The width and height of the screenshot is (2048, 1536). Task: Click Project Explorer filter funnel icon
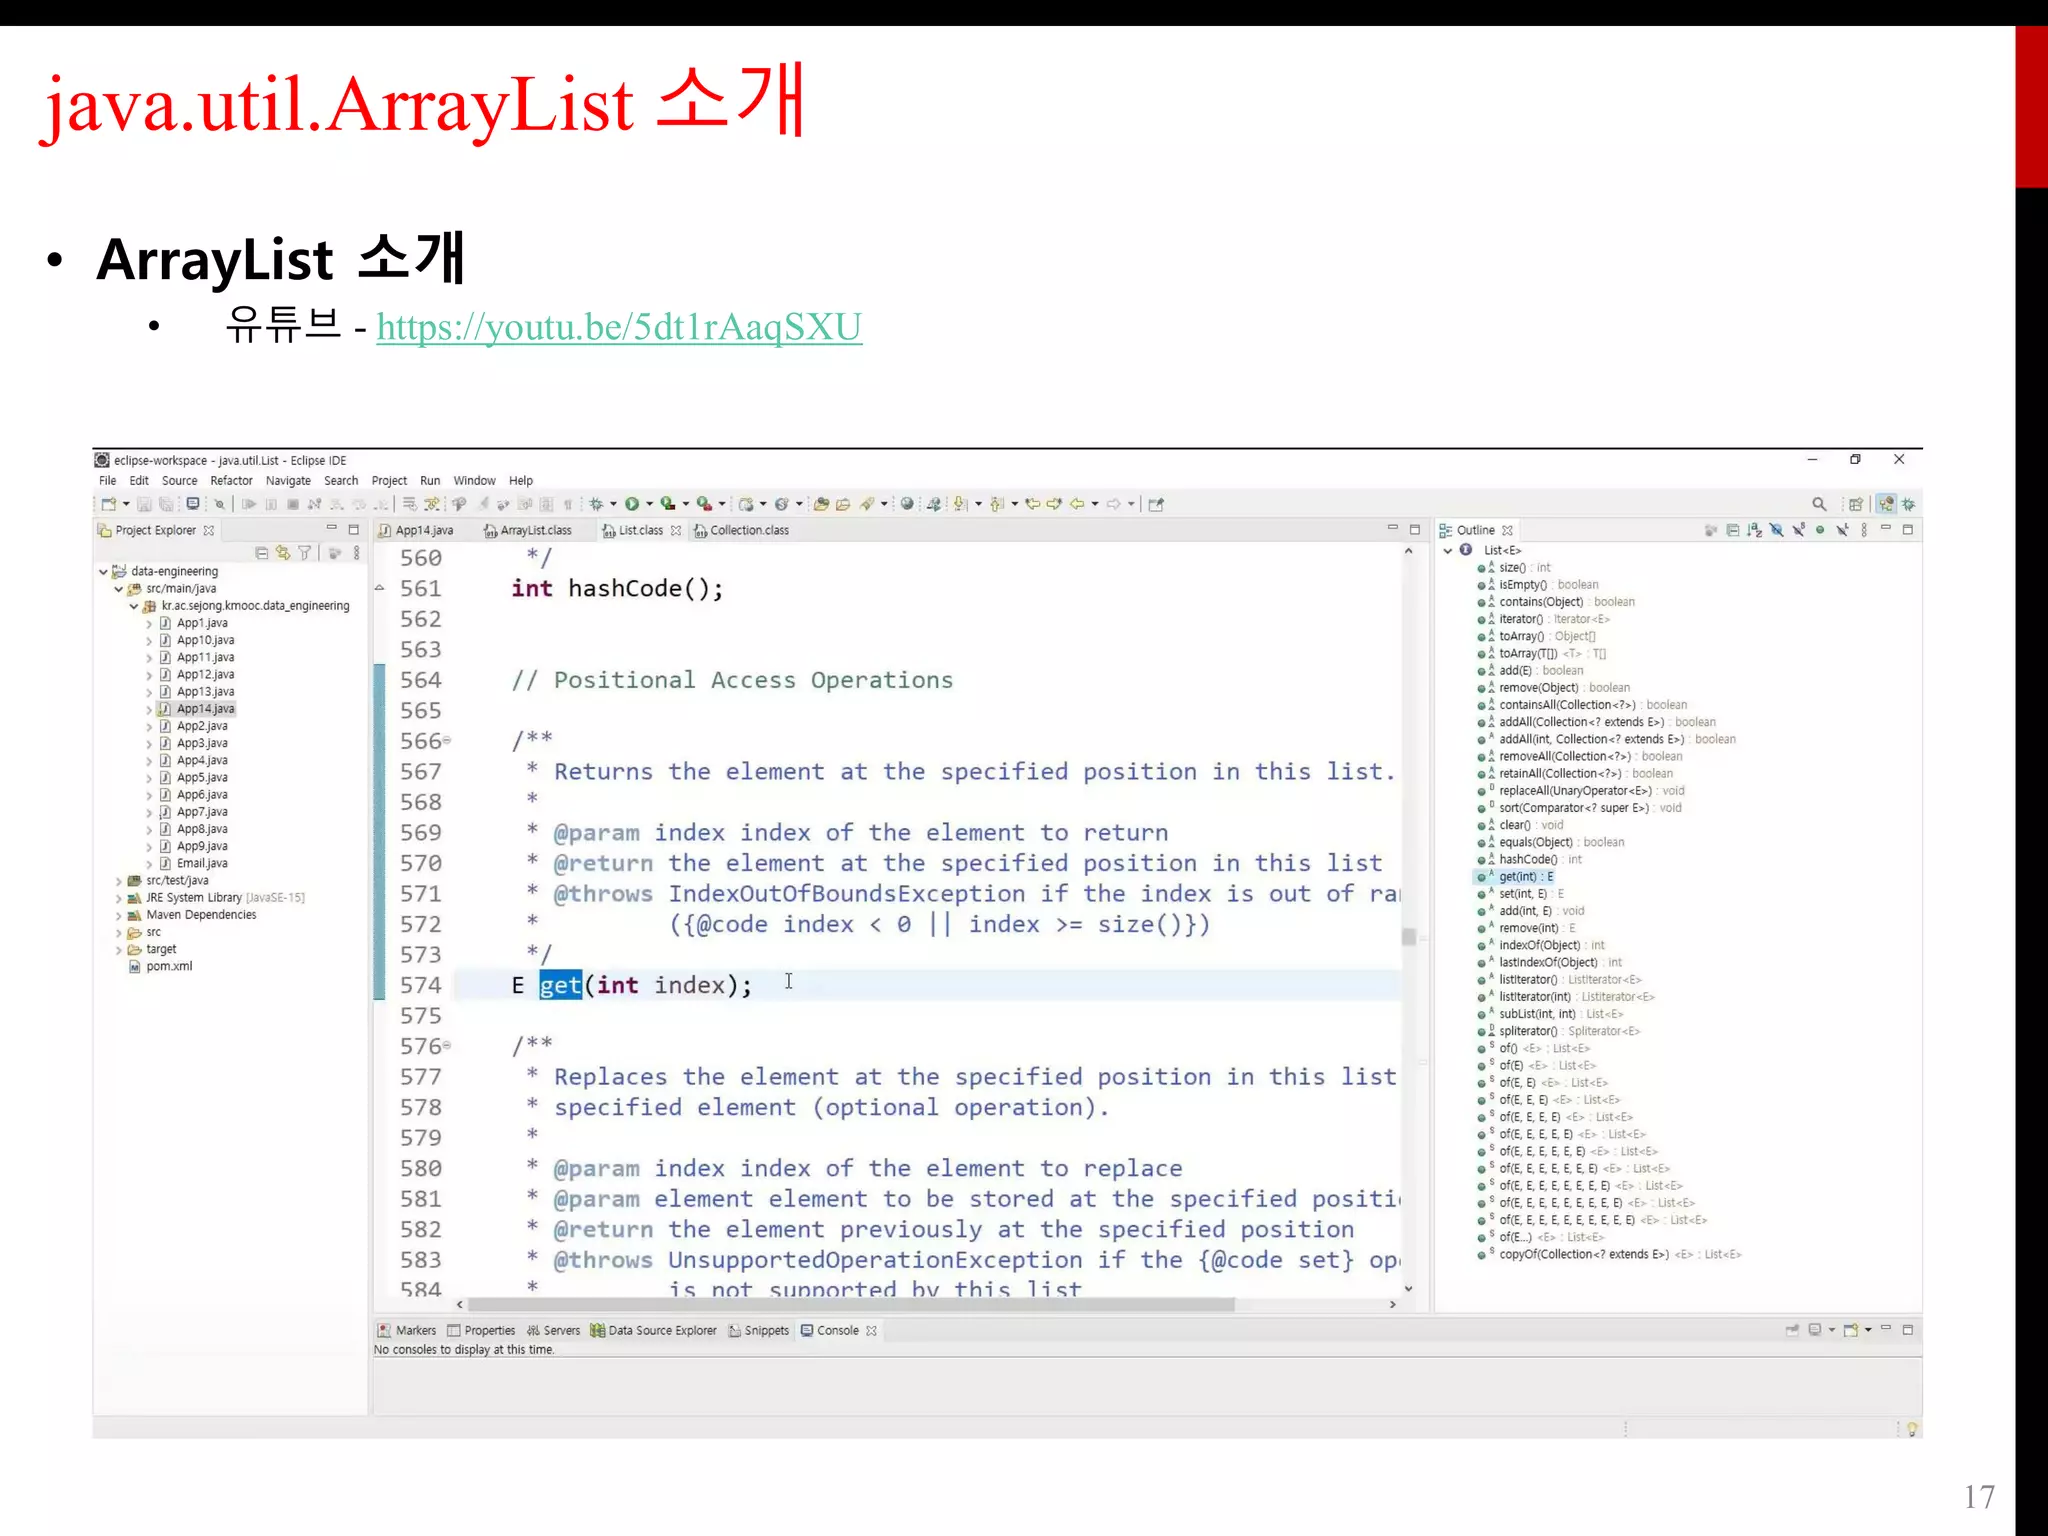click(304, 553)
